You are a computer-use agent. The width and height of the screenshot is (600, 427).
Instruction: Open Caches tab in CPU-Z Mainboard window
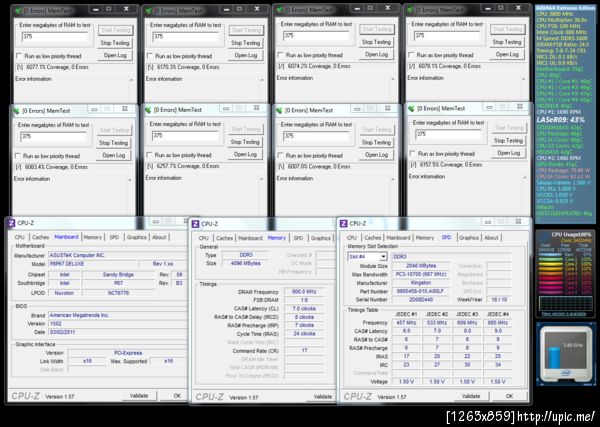[40, 237]
